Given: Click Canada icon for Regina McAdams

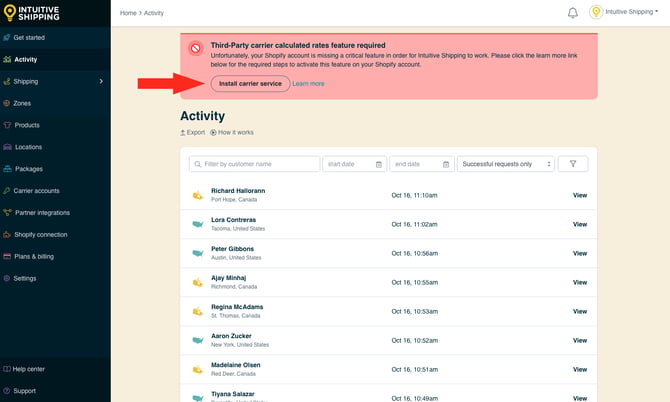Looking at the screenshot, I should (x=197, y=311).
